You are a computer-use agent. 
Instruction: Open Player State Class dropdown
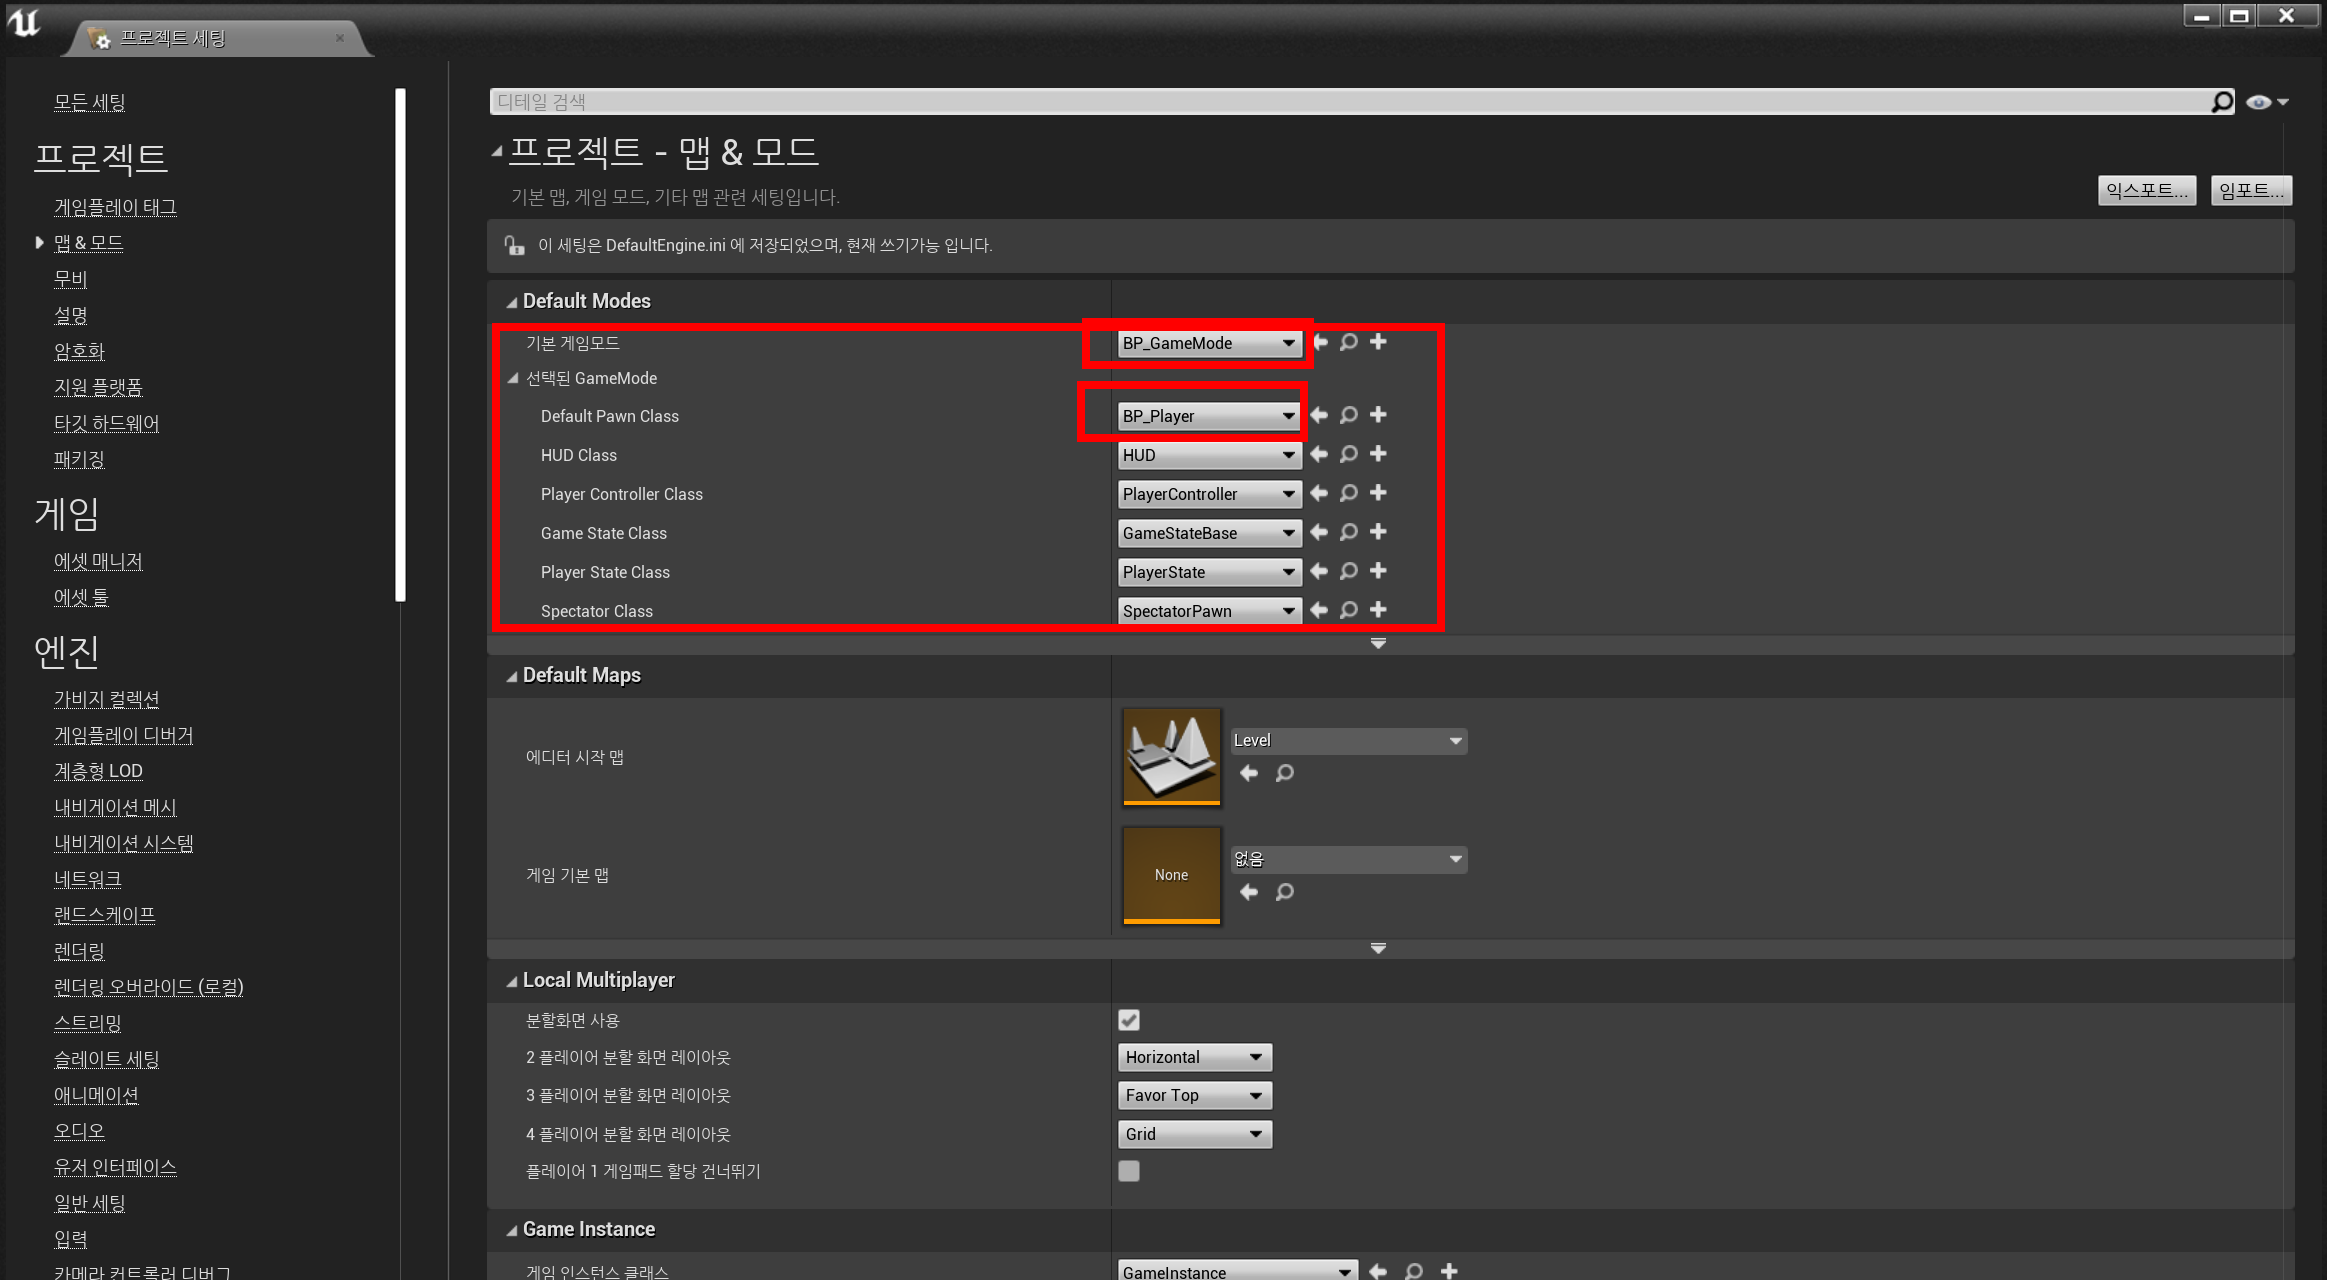[x=1209, y=572]
